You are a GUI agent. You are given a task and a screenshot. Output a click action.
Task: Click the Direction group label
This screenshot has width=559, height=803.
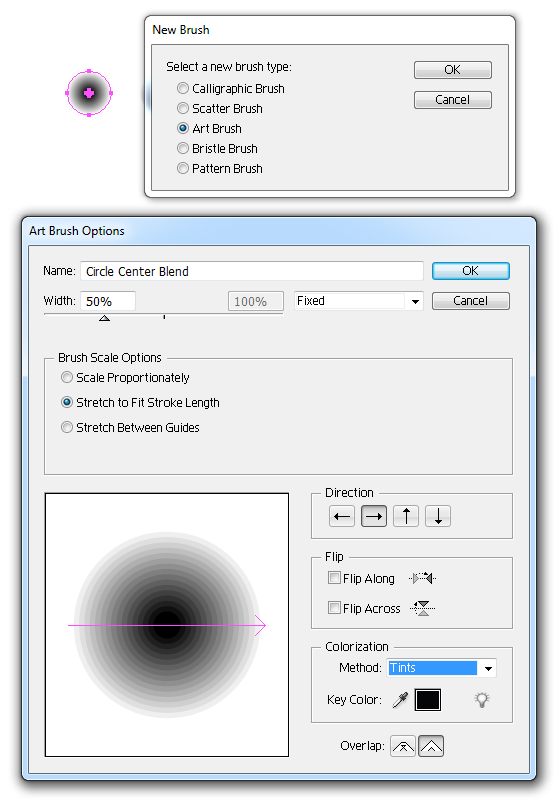tap(349, 493)
